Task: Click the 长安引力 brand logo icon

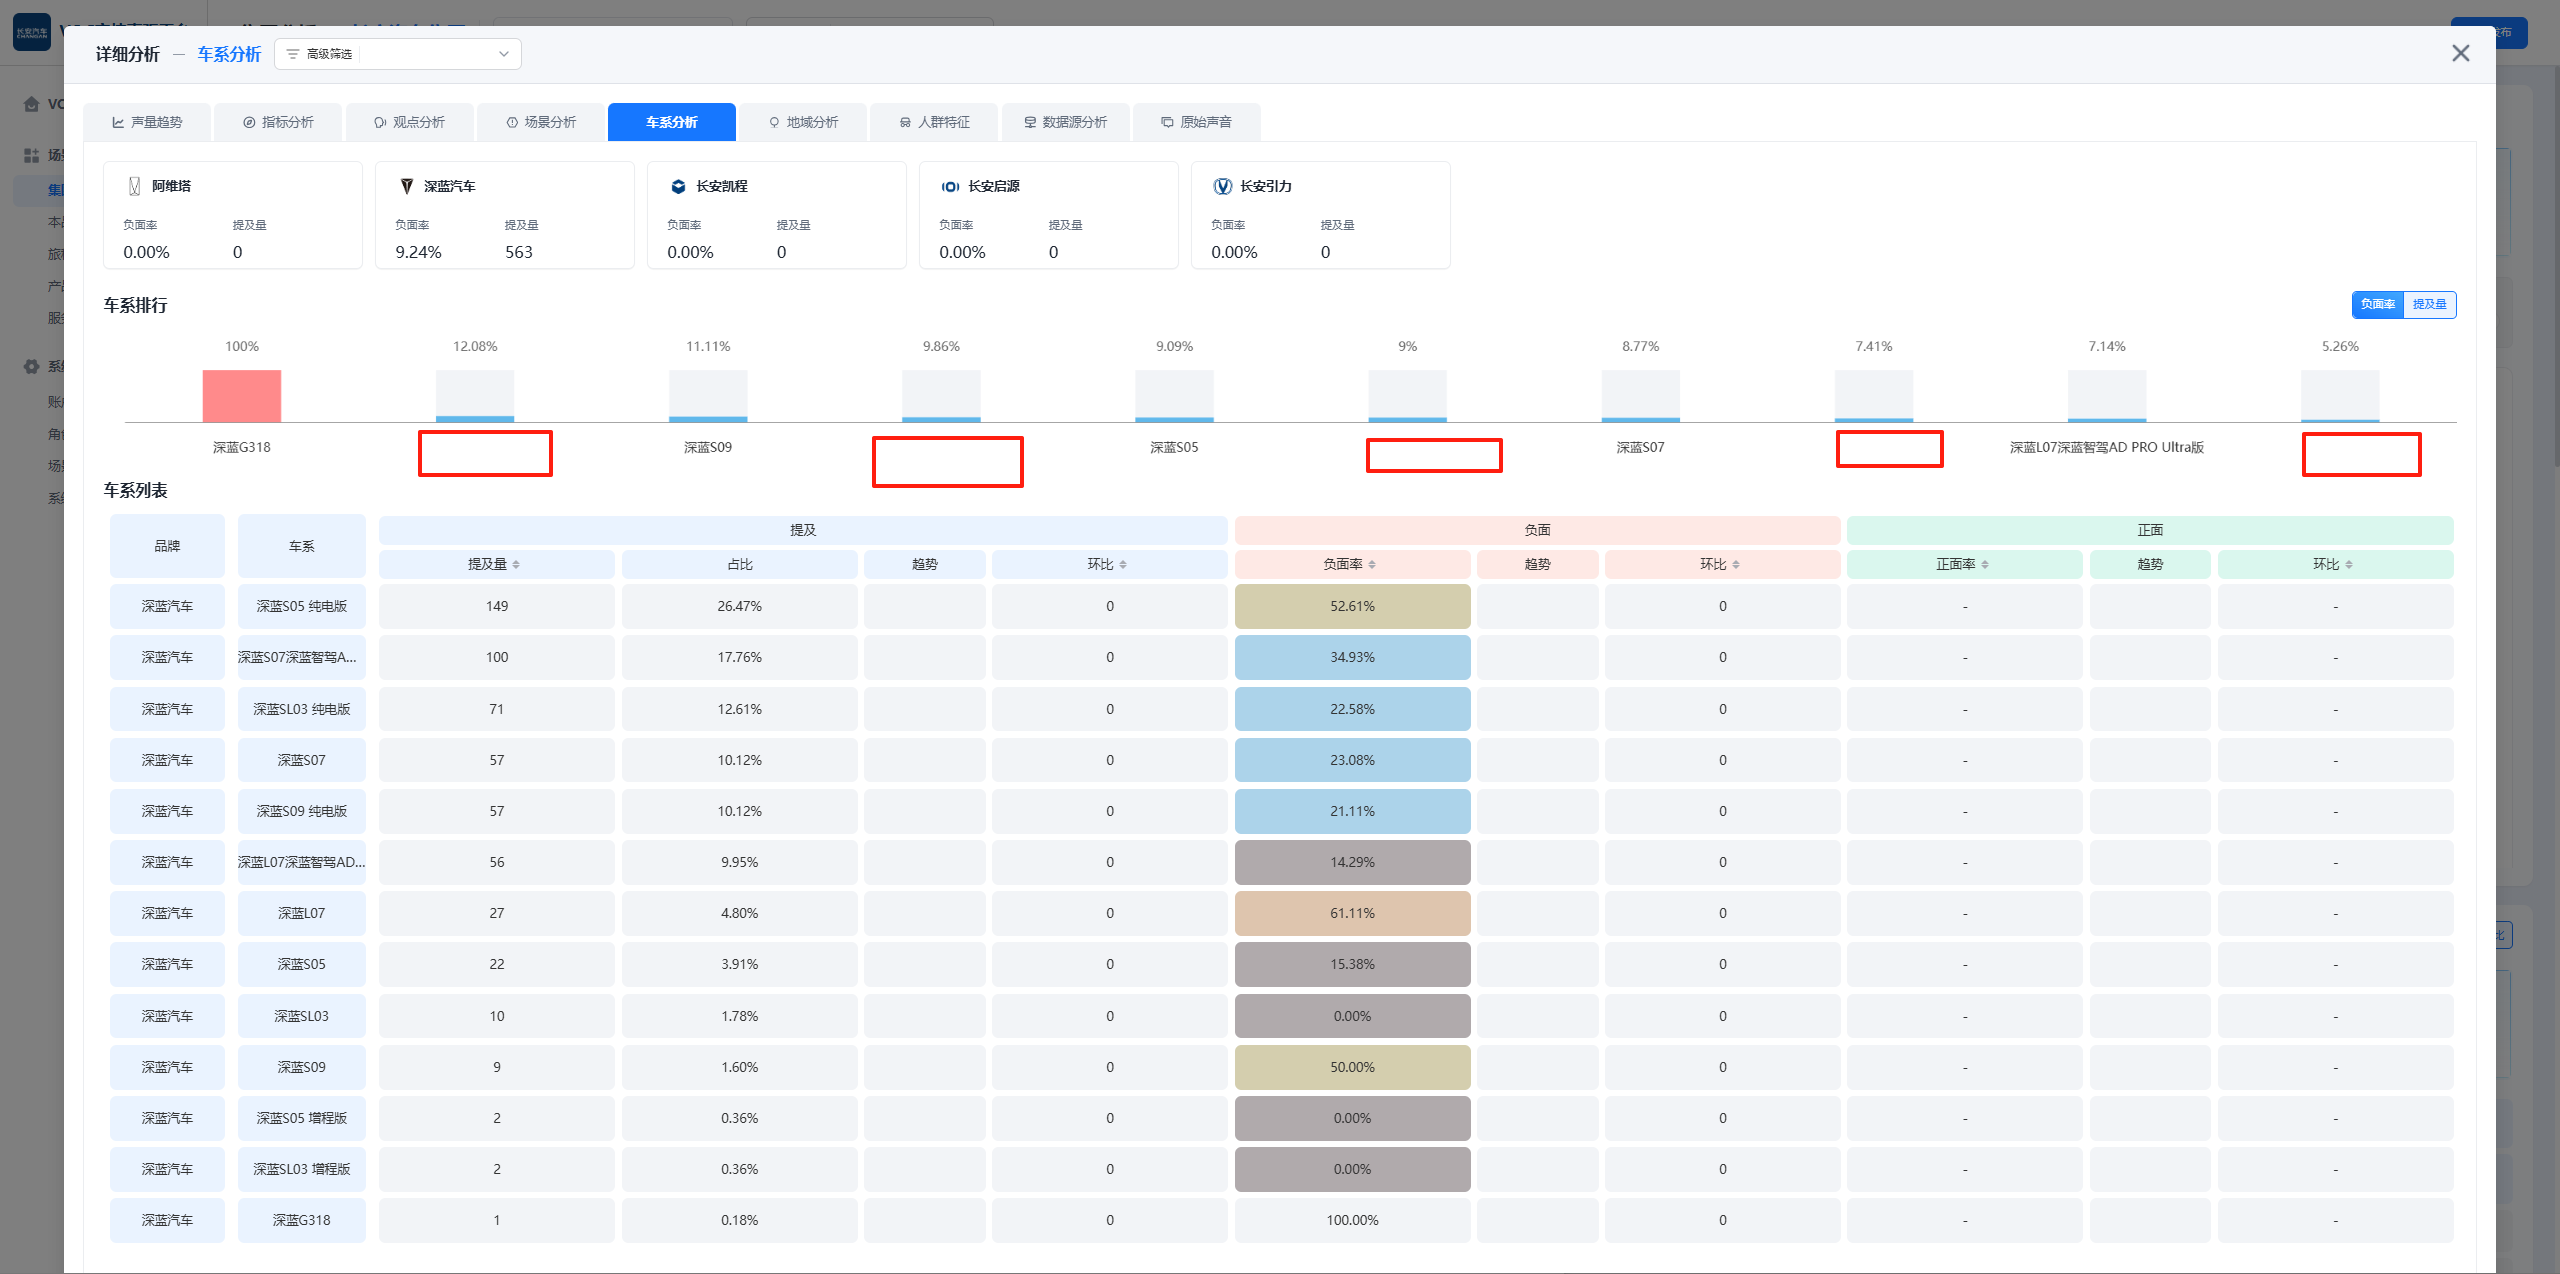Action: click(x=1222, y=186)
